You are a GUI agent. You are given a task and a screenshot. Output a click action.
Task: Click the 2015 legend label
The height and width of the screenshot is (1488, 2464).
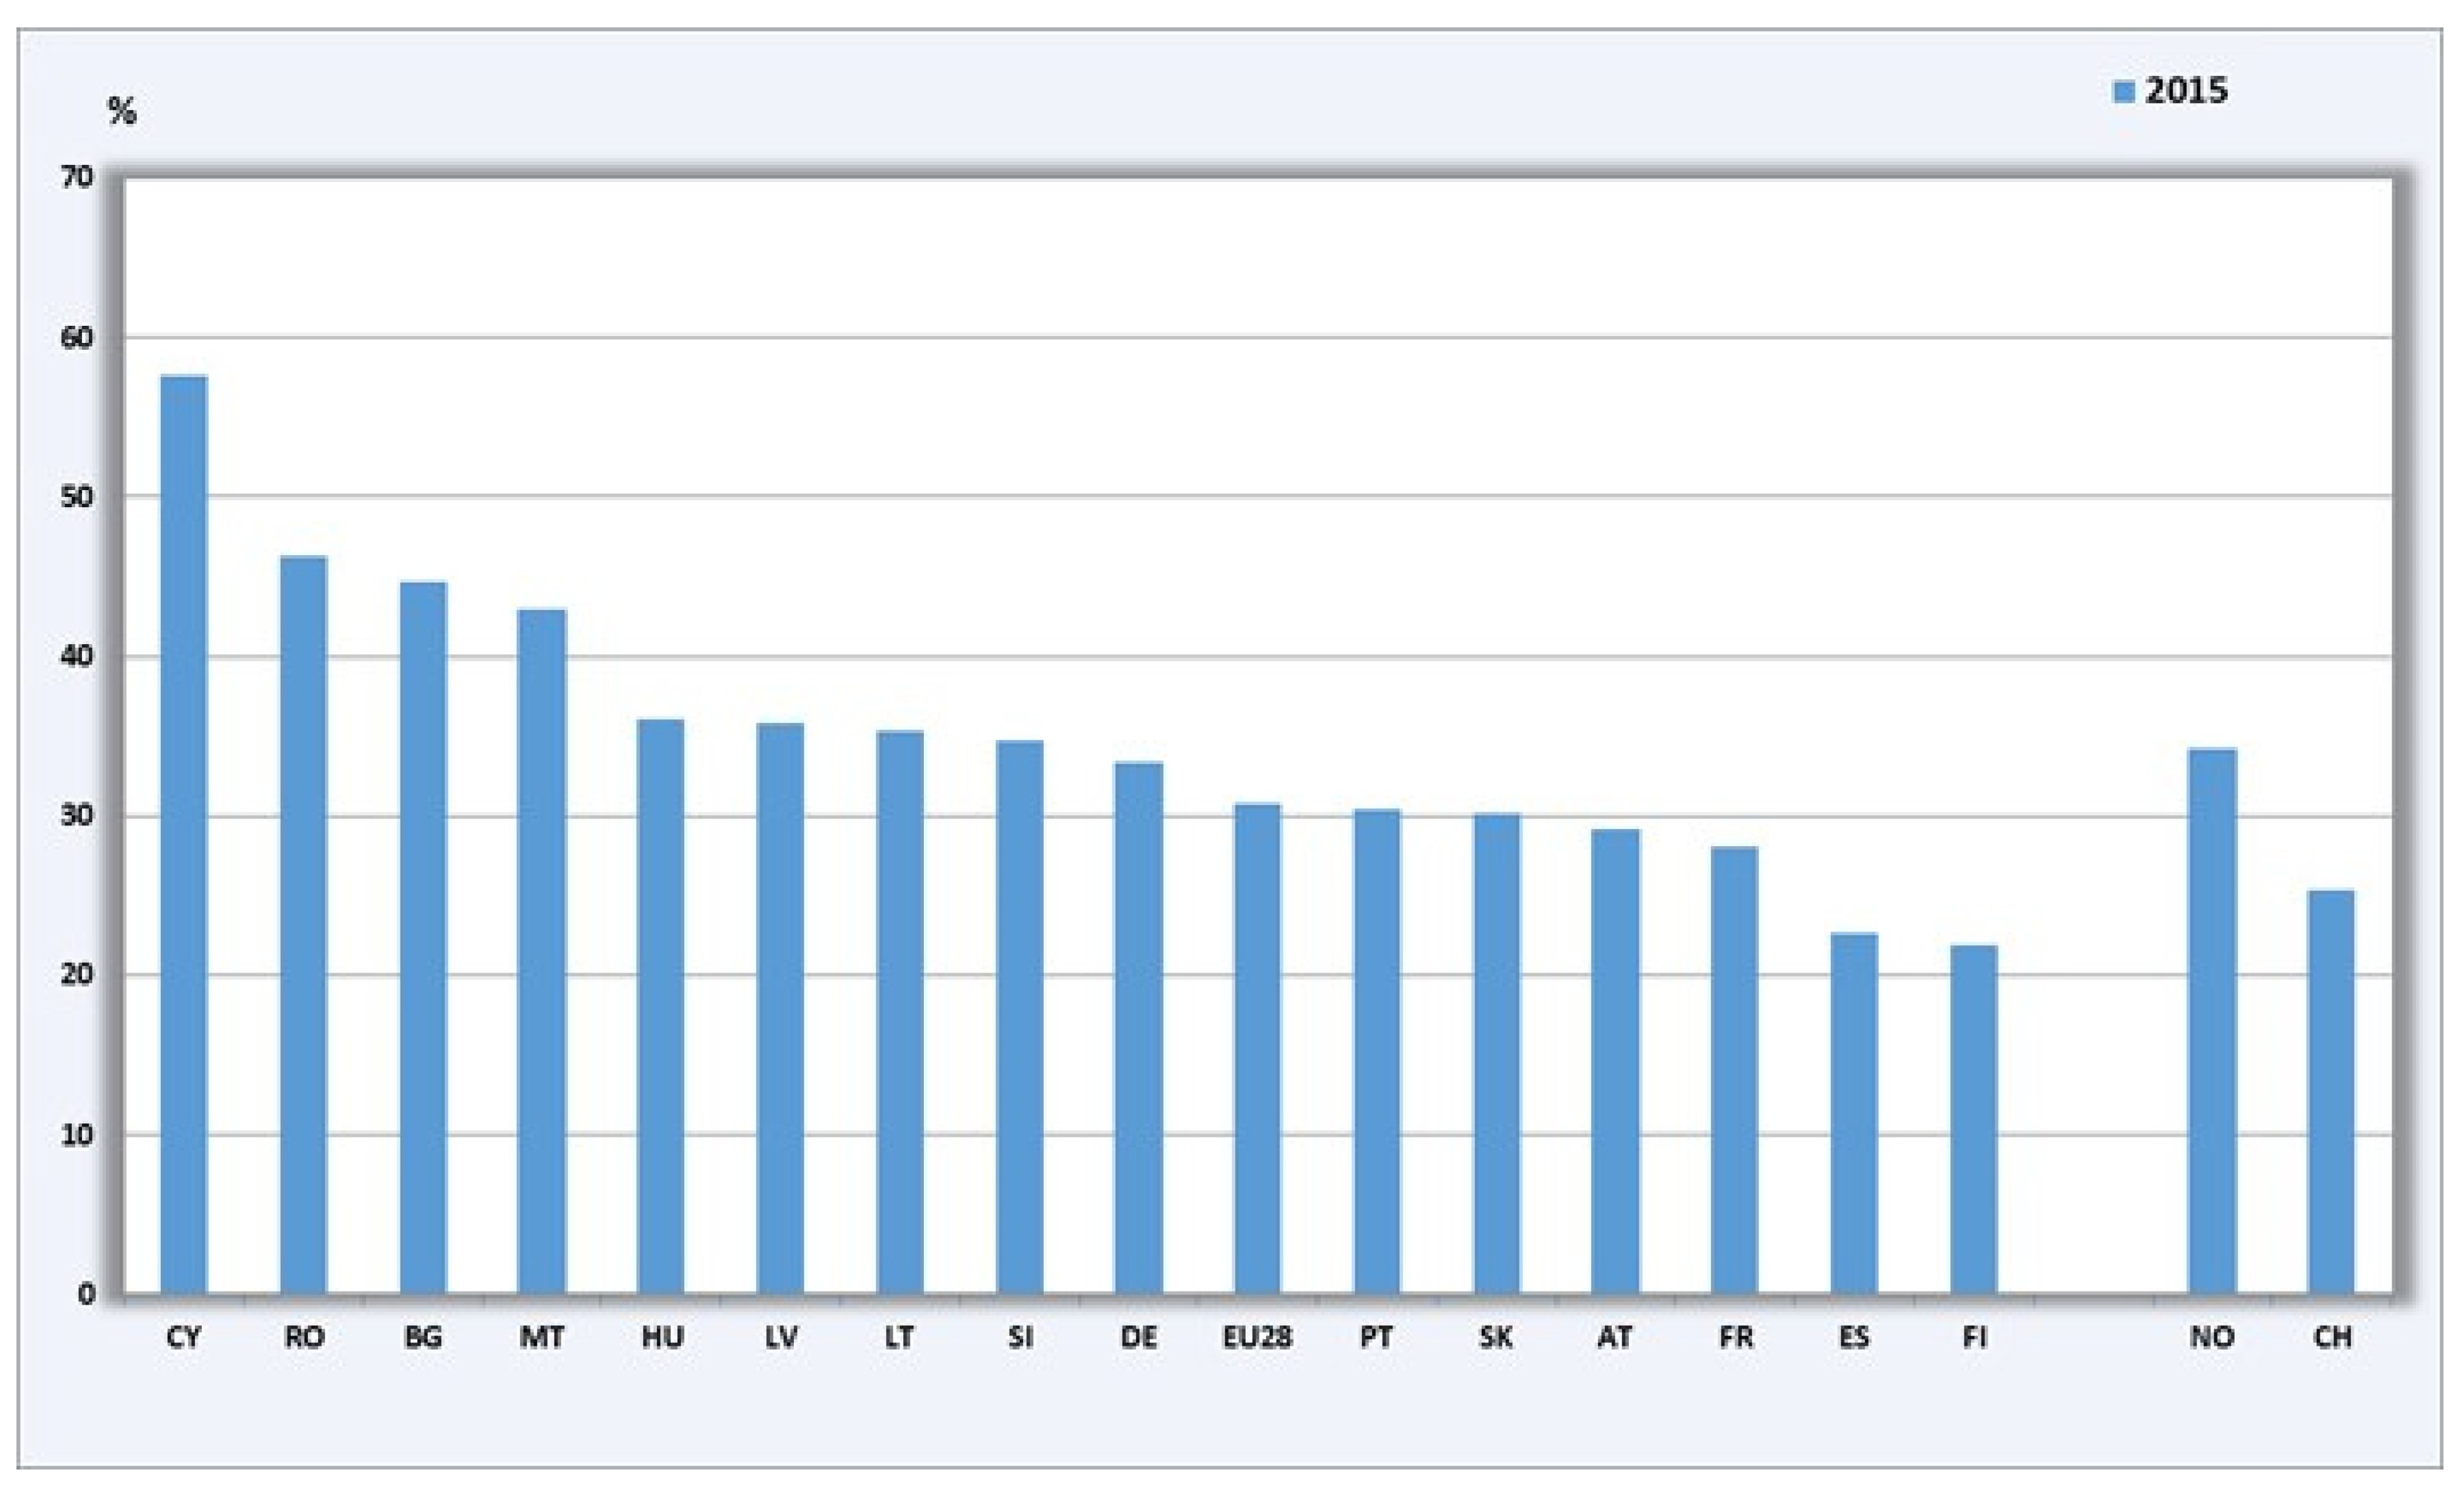tap(2186, 91)
